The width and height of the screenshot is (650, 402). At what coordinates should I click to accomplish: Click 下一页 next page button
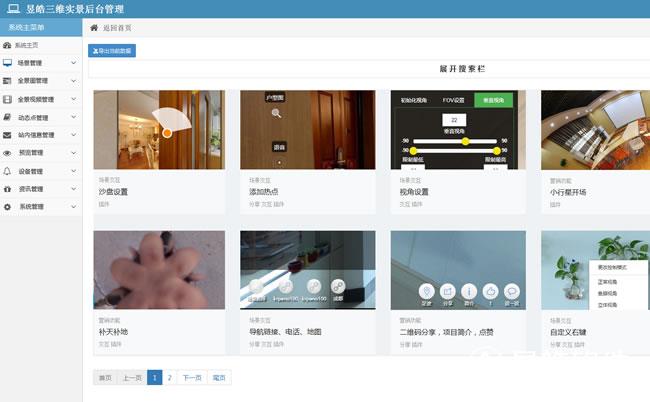pos(192,377)
